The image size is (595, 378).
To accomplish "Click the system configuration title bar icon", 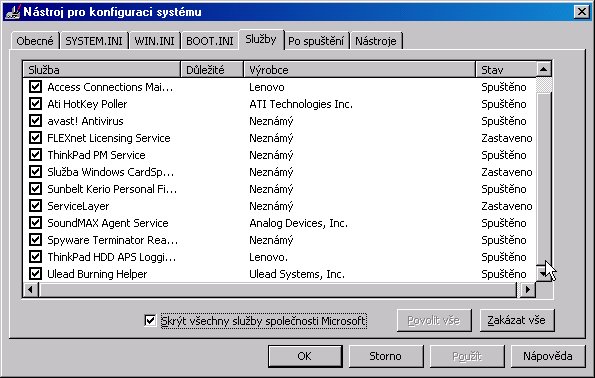I will click(12, 12).
